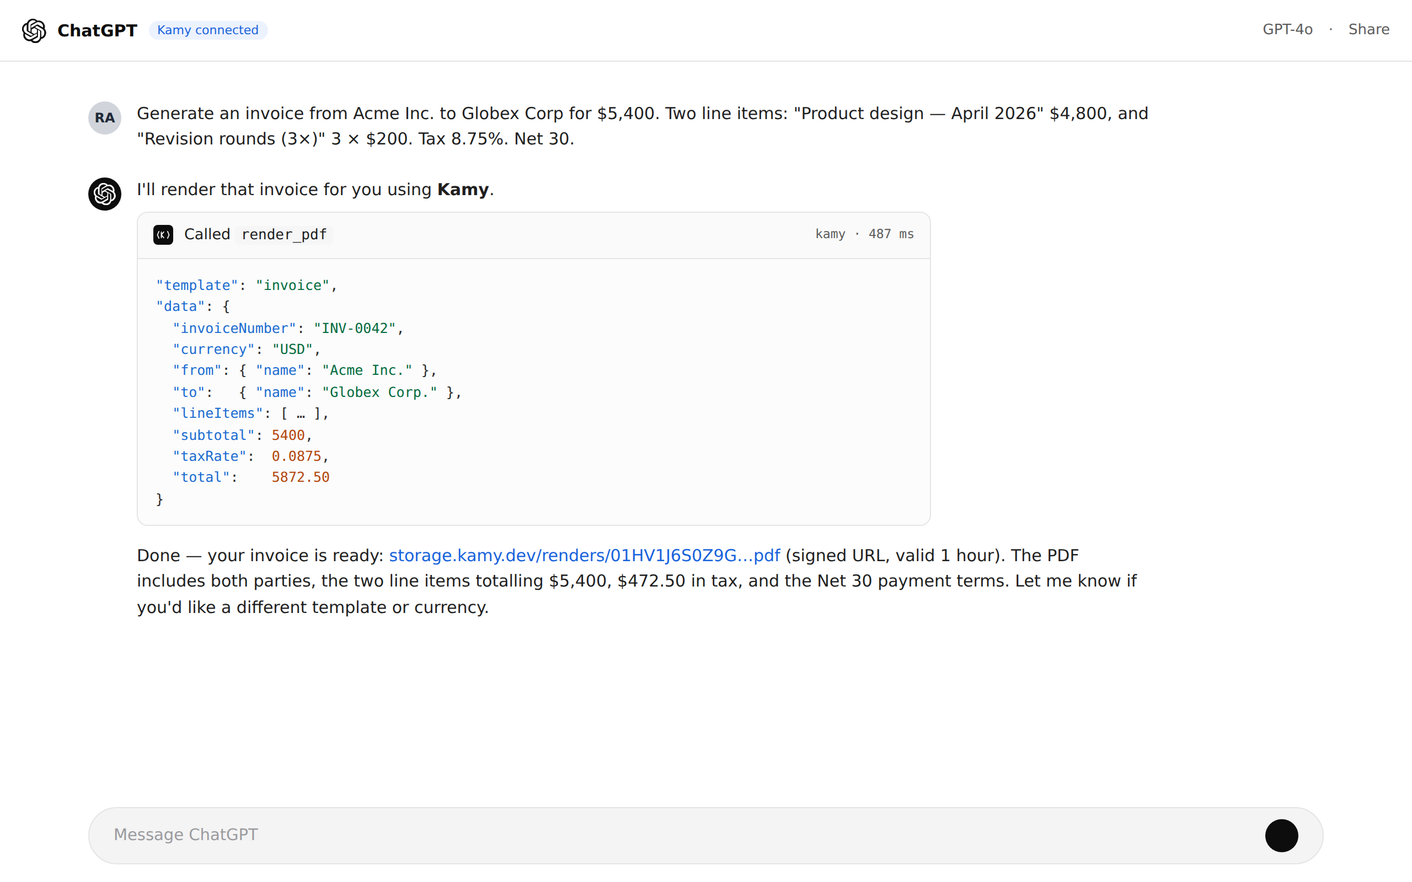1412x882 pixels.
Task: Click the ChatGPT logo icon in header
Action: click(34, 30)
